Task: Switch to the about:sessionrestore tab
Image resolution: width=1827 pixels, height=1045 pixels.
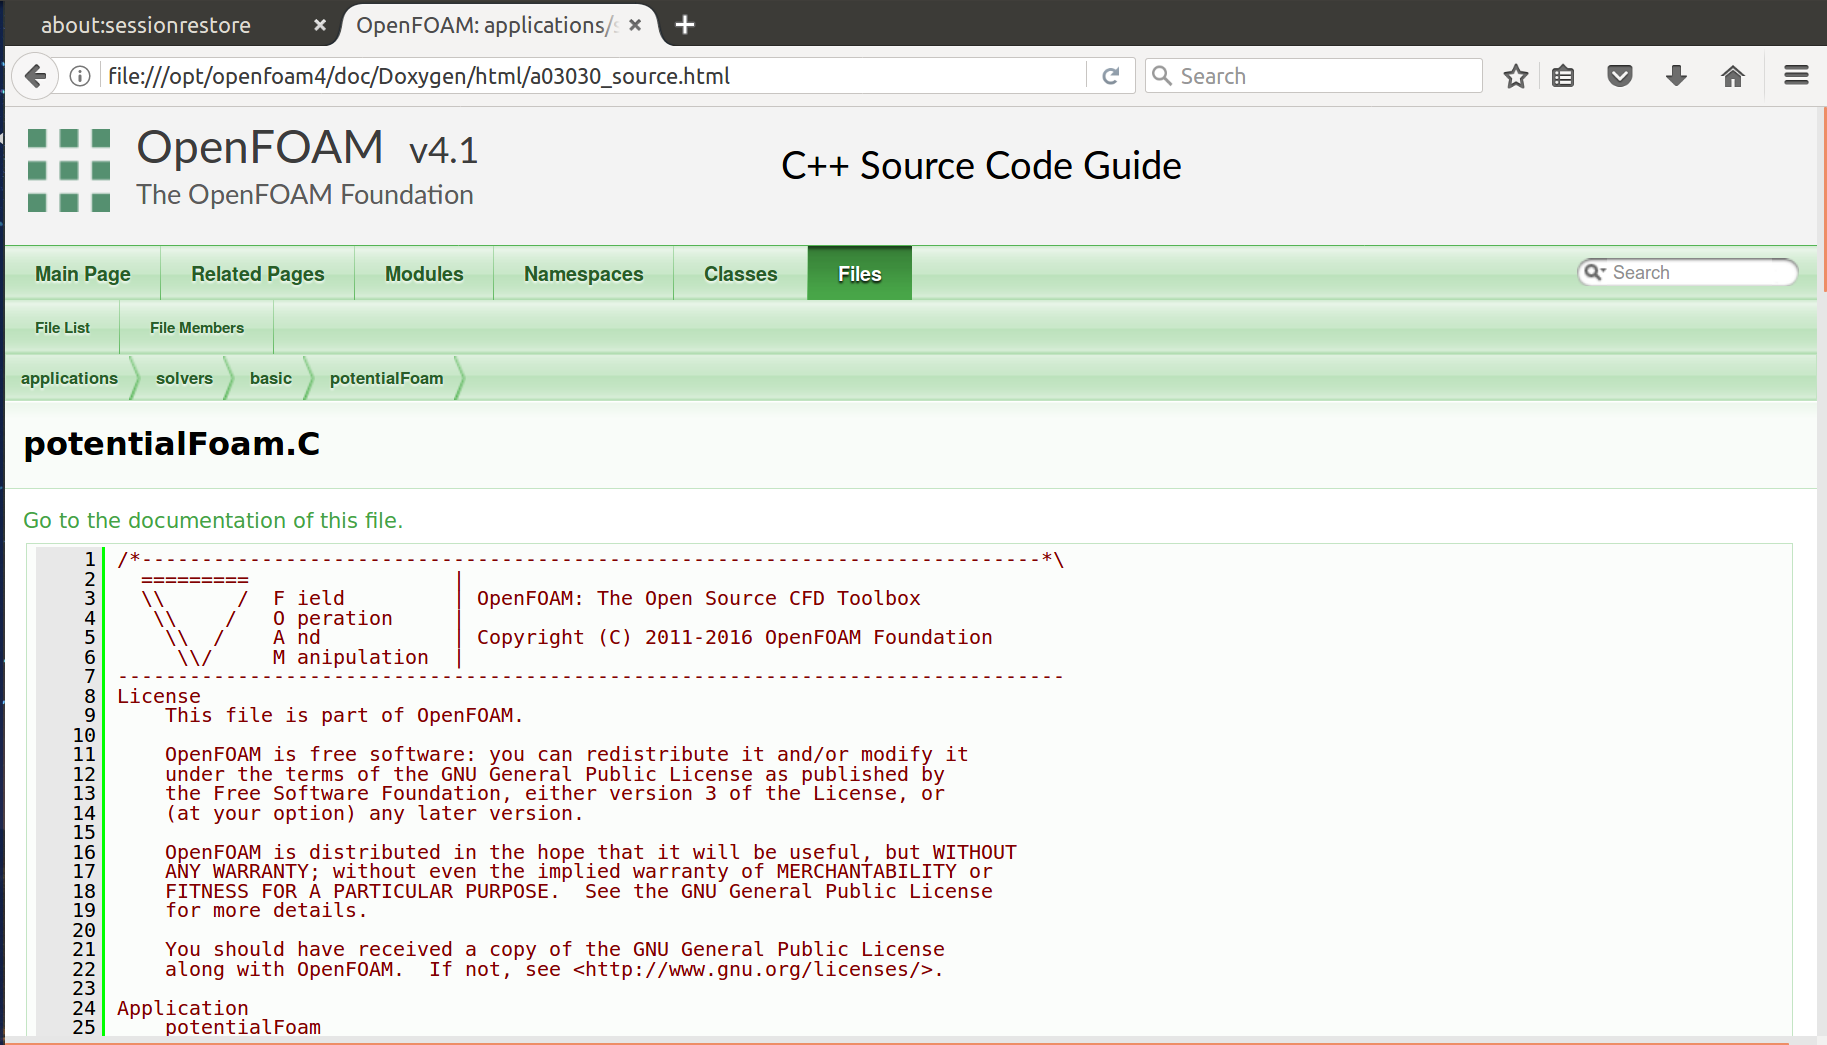Action: 146,25
